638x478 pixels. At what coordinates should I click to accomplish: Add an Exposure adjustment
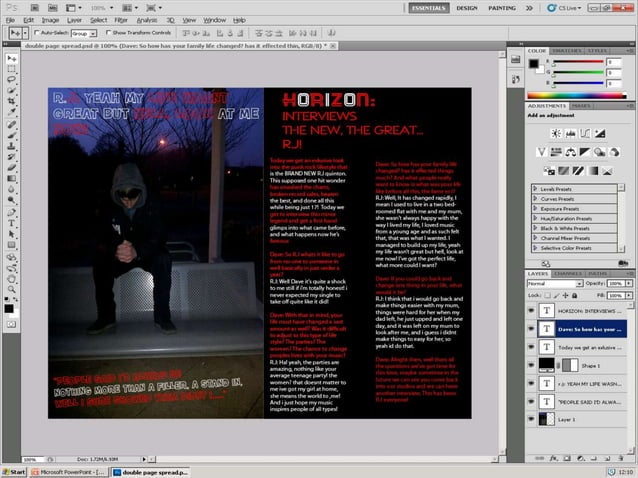pos(600,133)
